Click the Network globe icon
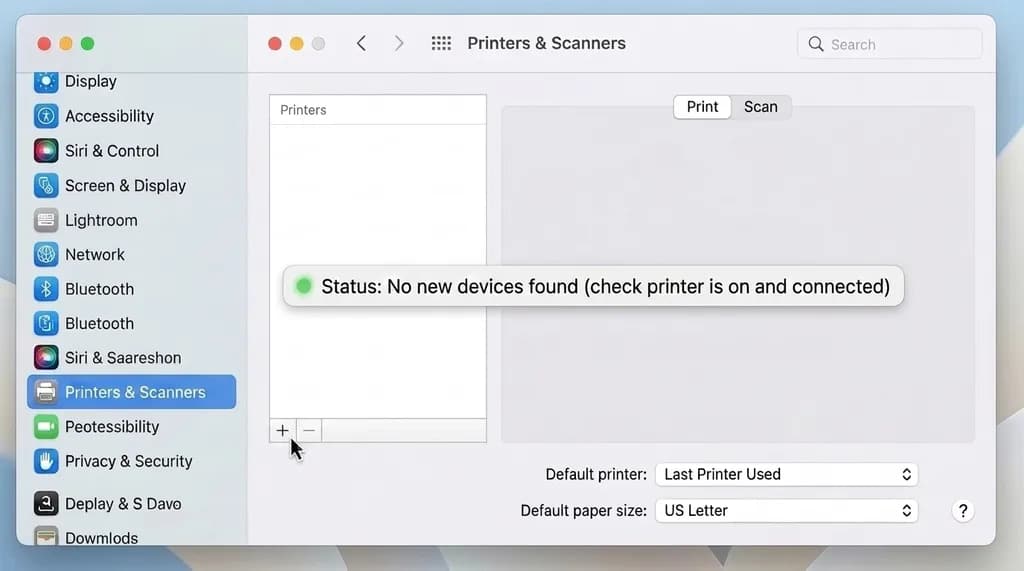Viewport: 1024px width, 571px height. (46, 254)
